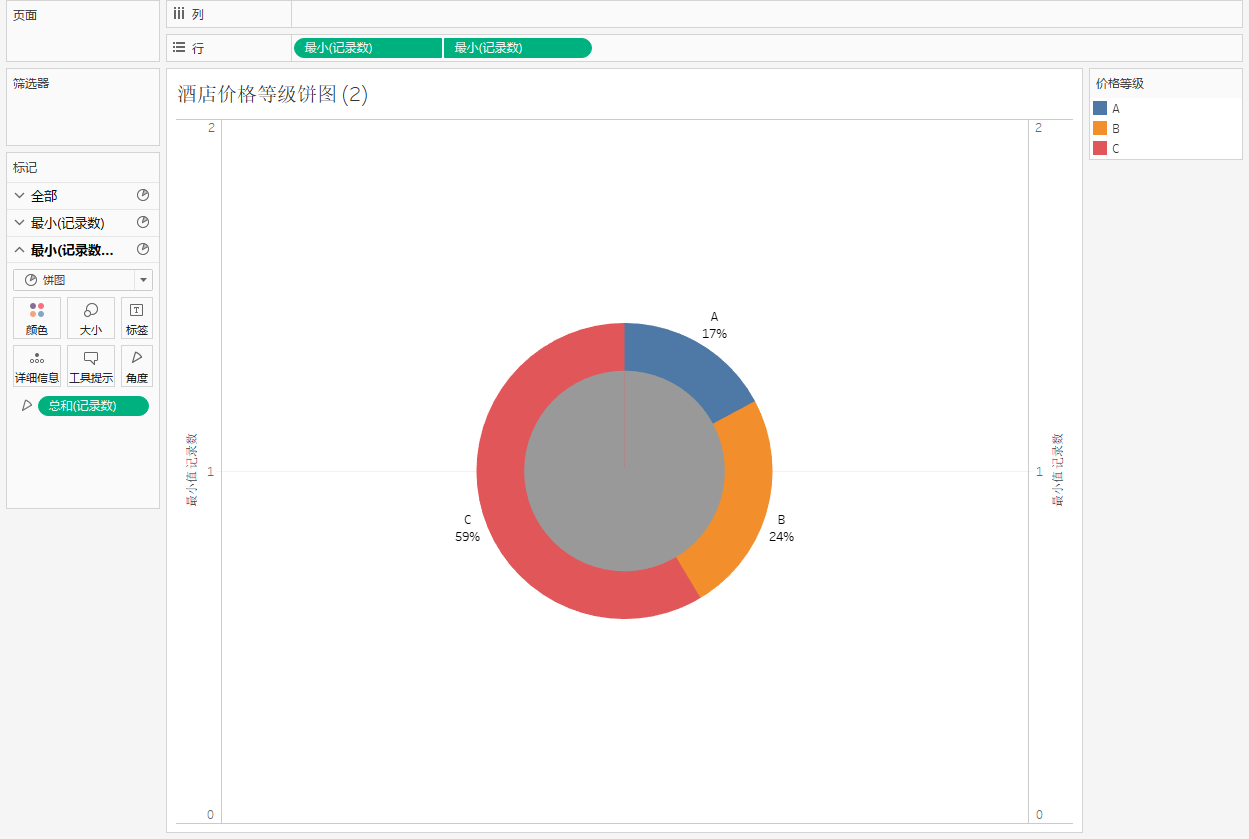The image size is (1249, 839).
Task: Click the right axis title 最小值 记录数
Action: tap(1057, 470)
